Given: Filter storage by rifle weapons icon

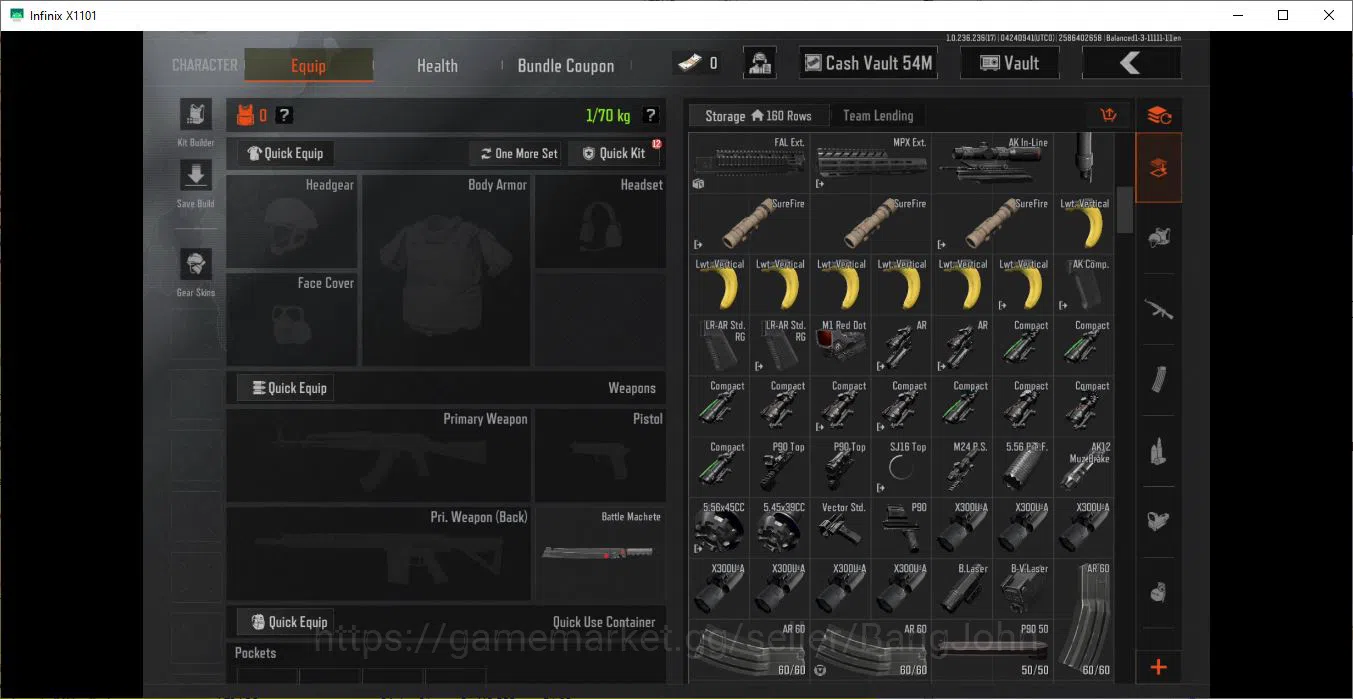Looking at the screenshot, I should point(1159,309).
